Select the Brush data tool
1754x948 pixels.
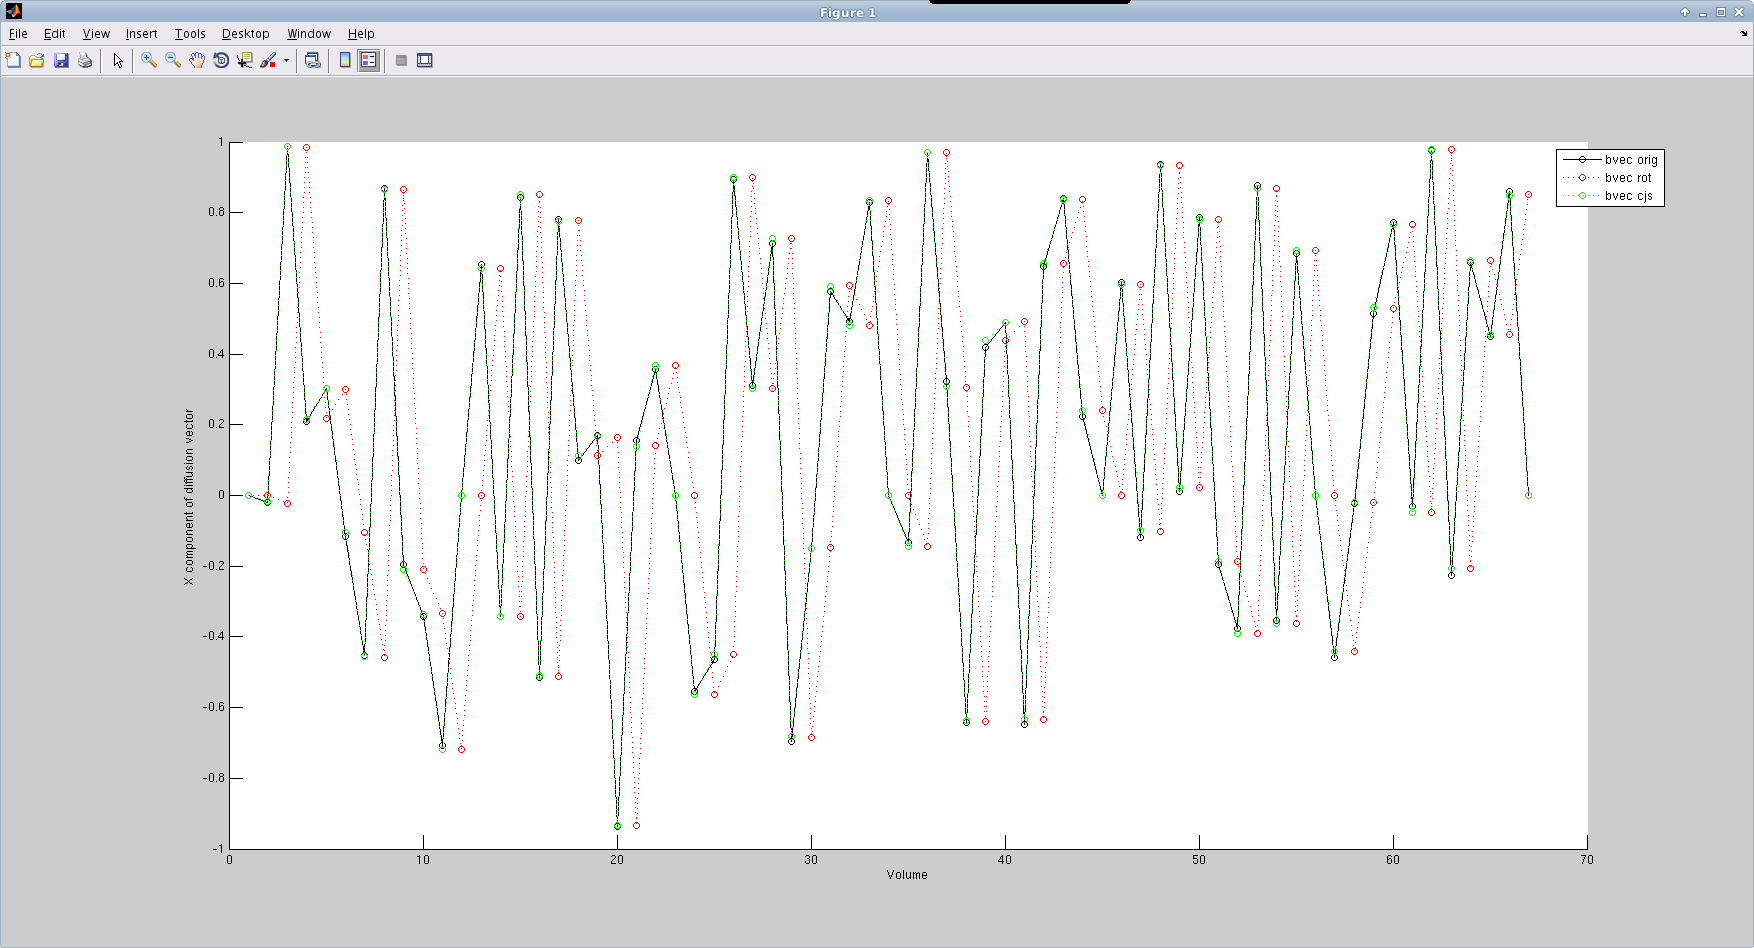(268, 60)
